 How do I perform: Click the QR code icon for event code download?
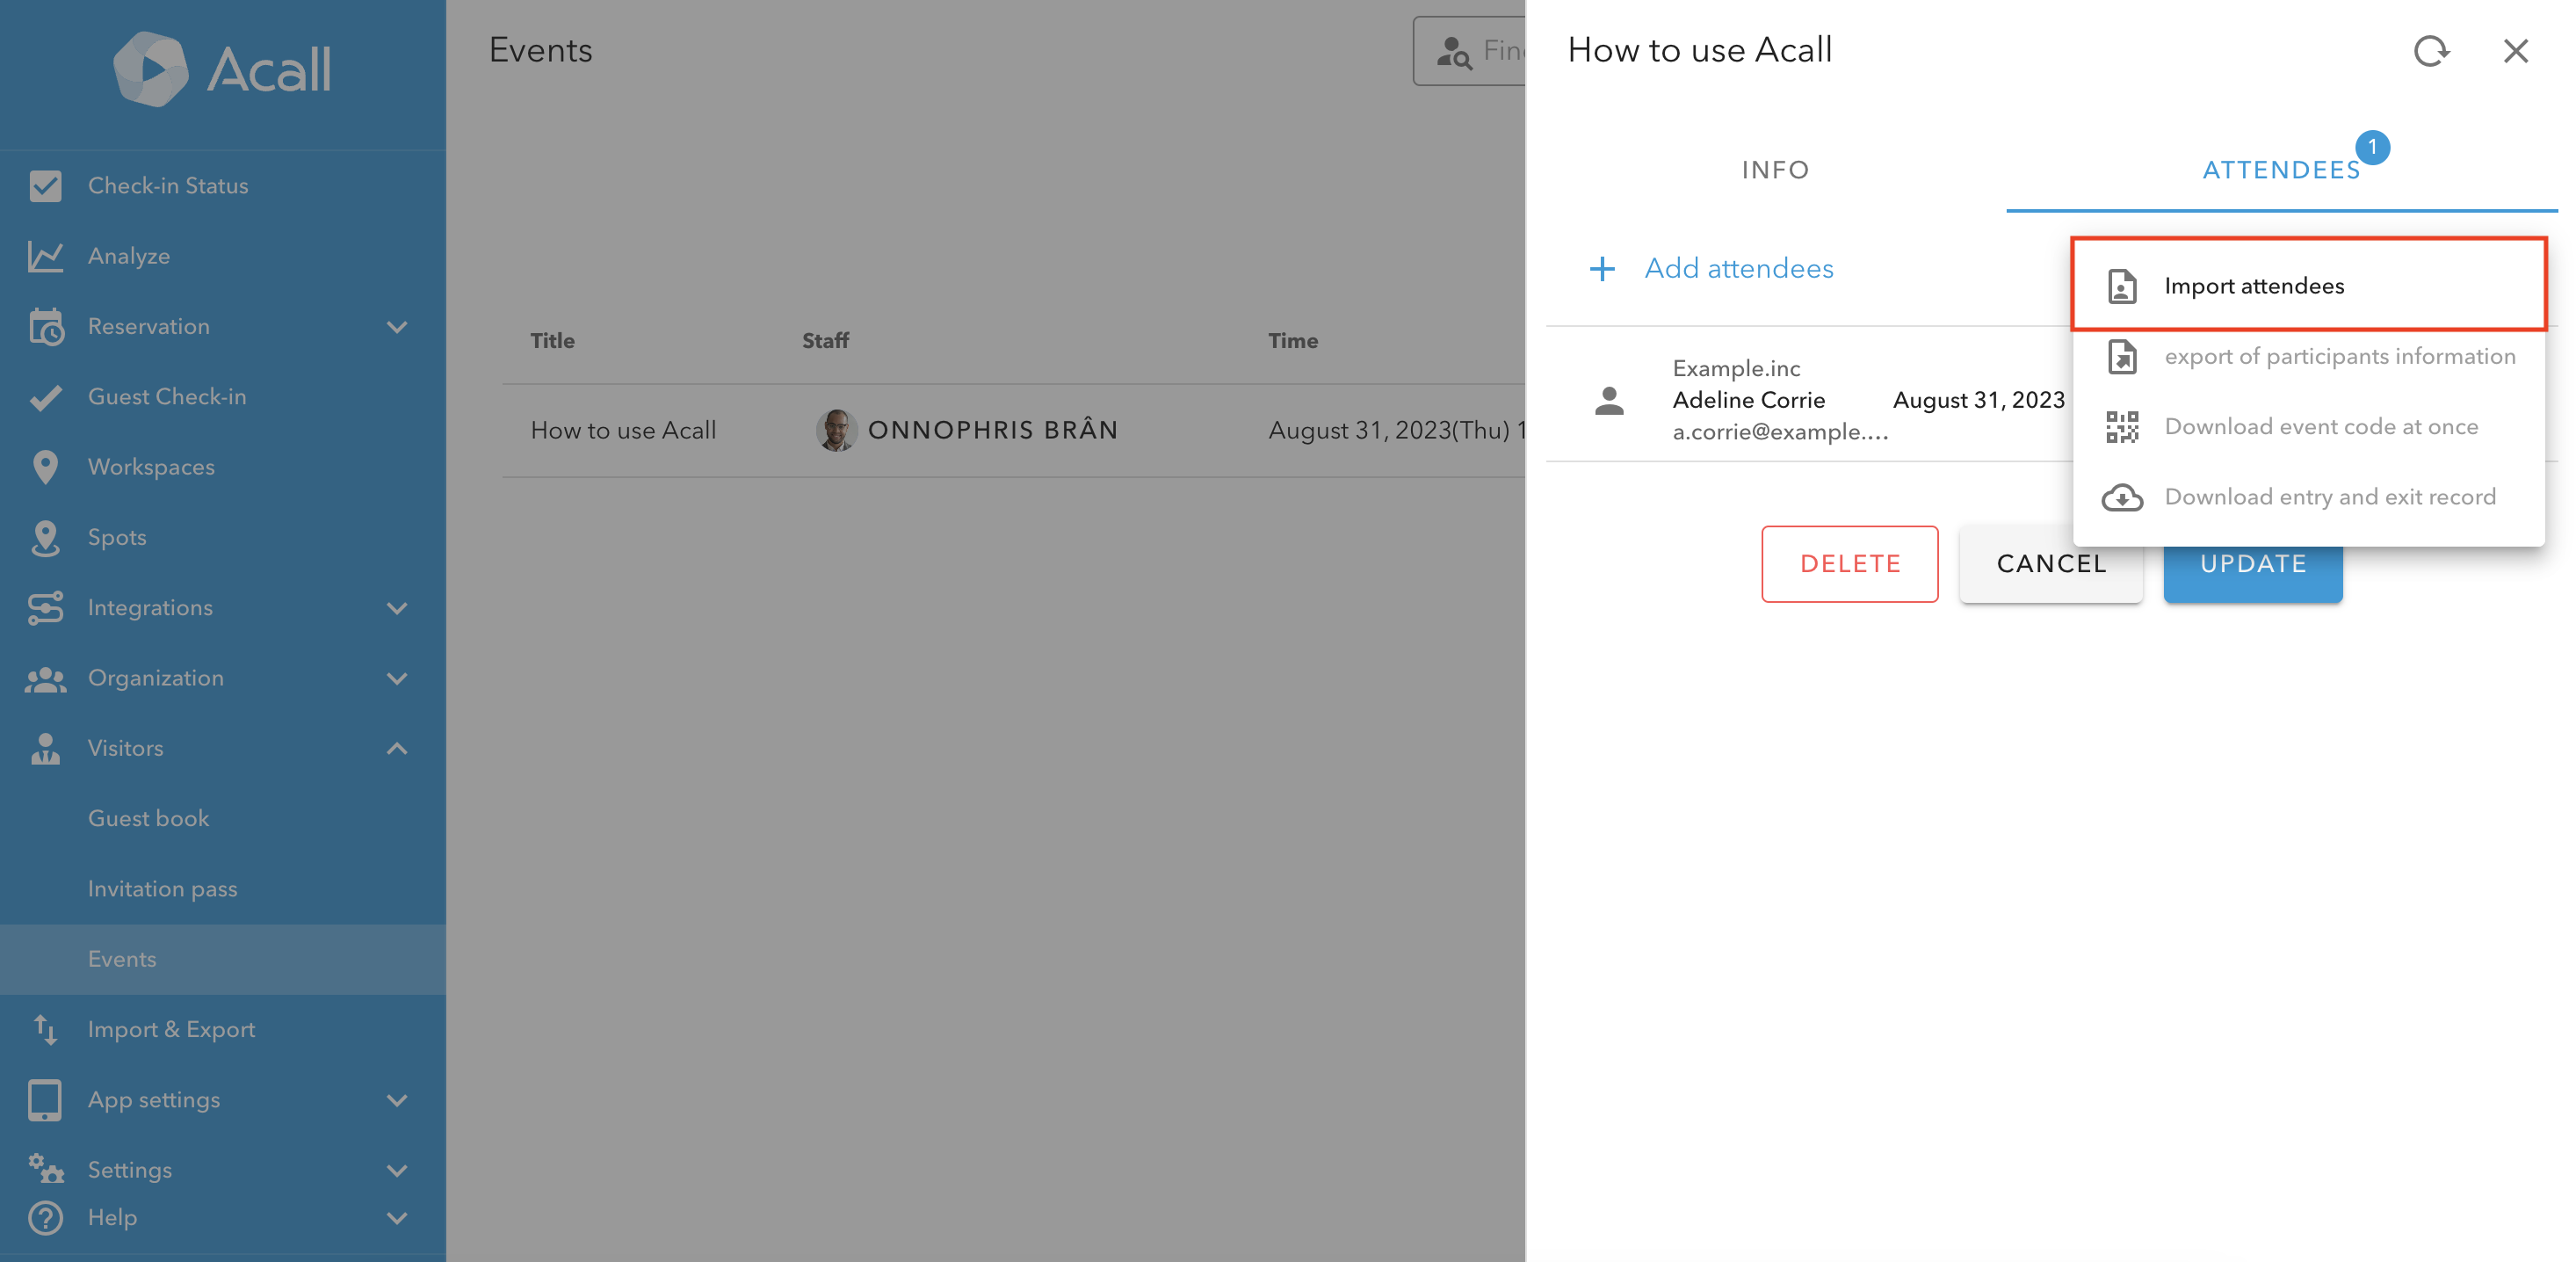tap(2121, 427)
